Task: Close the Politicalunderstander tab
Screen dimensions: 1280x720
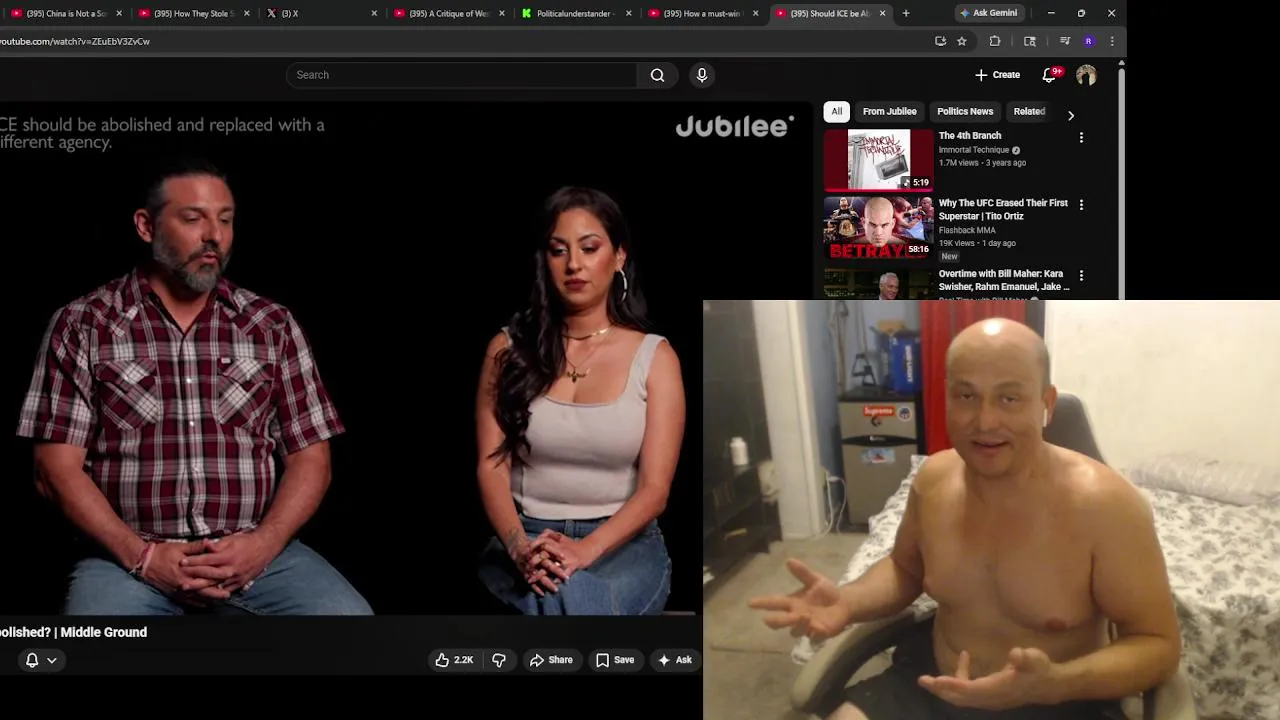Action: (x=629, y=13)
